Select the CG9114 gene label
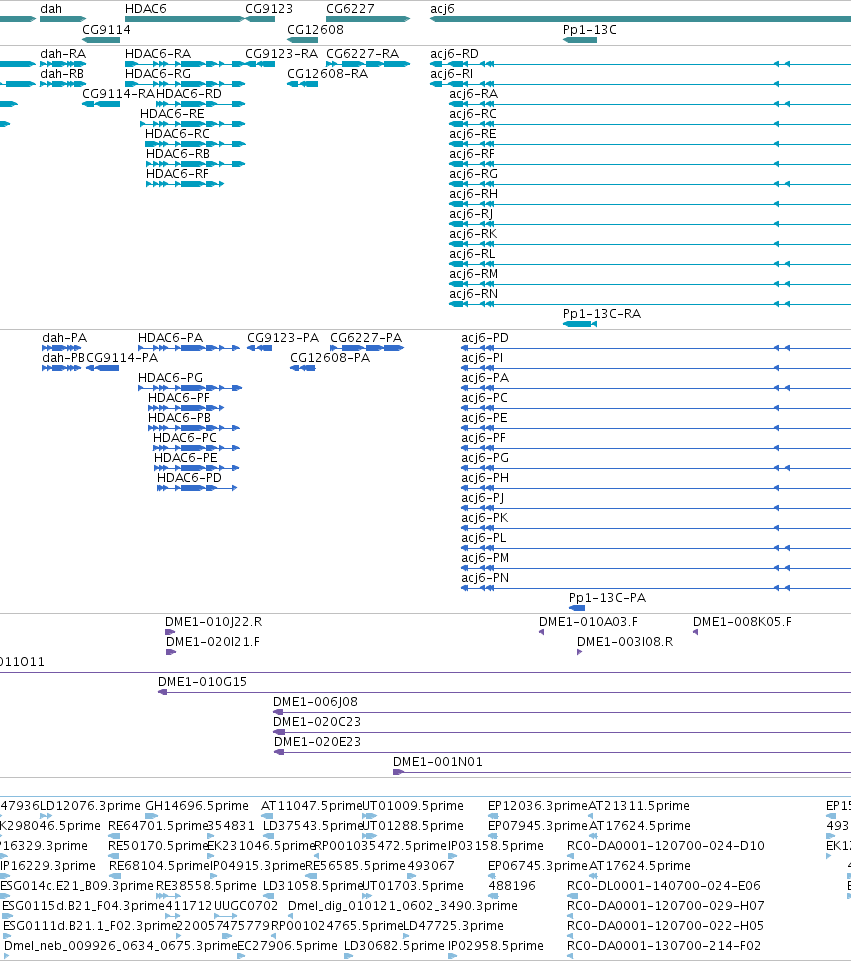851x961 pixels. (x=107, y=30)
